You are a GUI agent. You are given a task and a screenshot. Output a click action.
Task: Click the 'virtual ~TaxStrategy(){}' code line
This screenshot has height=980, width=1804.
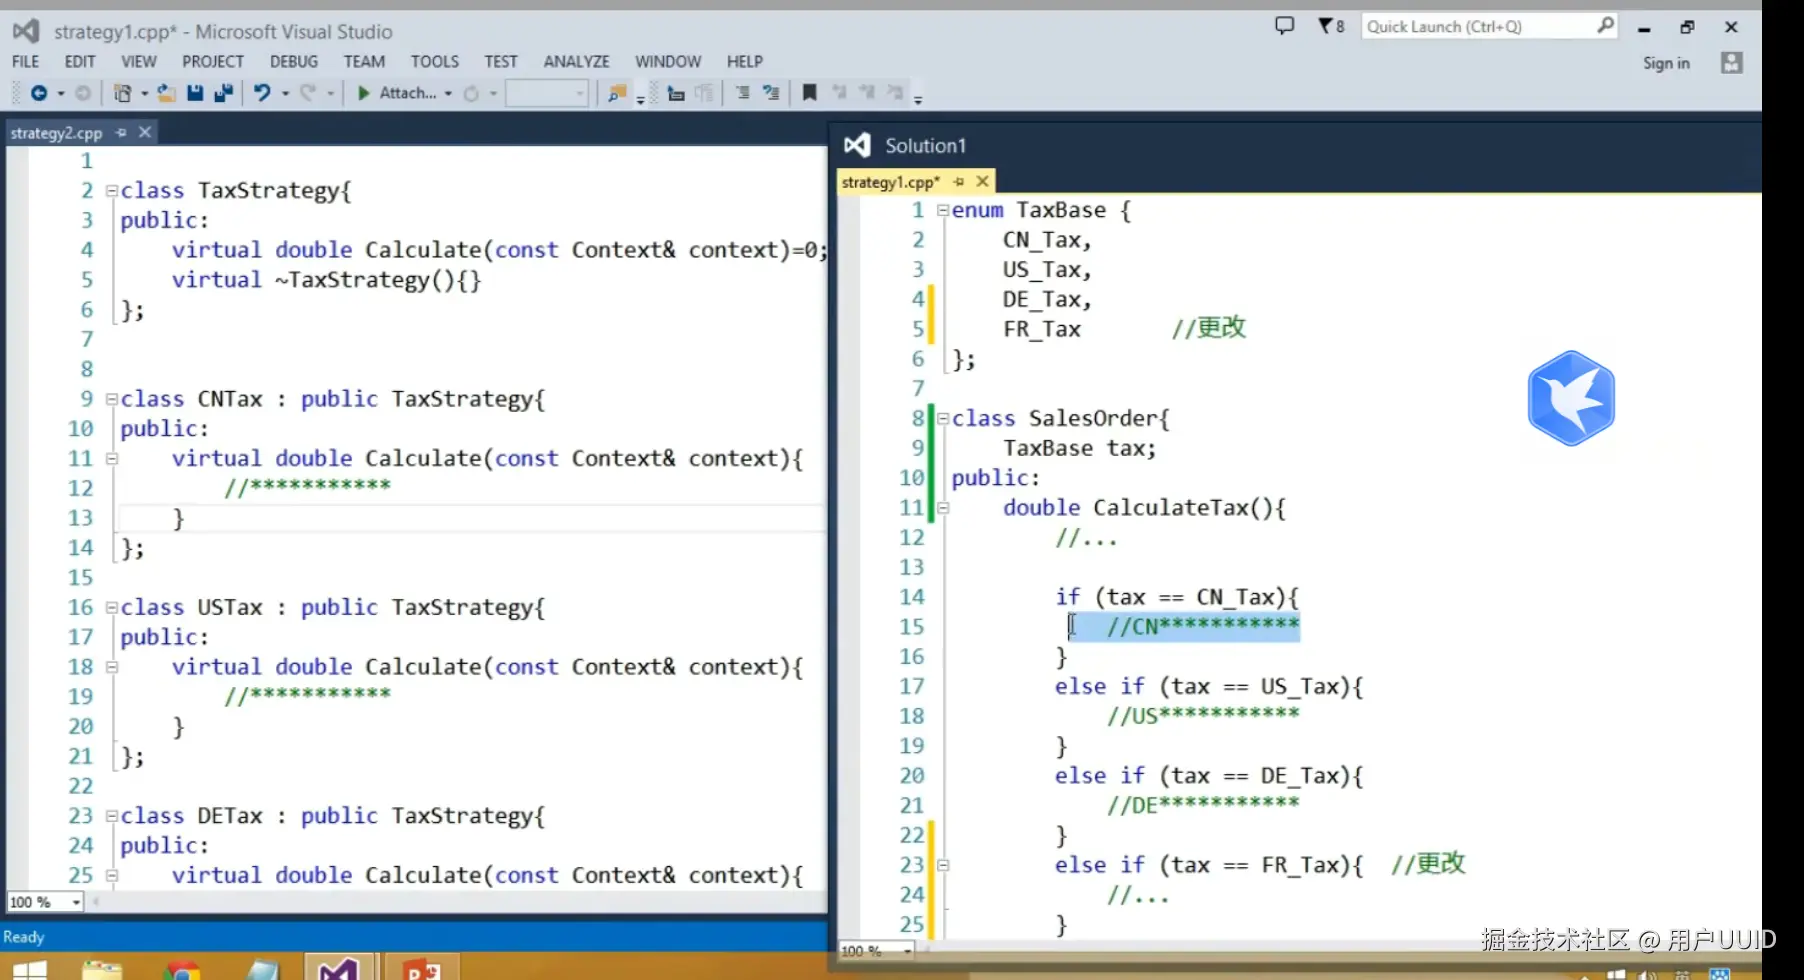[326, 280]
